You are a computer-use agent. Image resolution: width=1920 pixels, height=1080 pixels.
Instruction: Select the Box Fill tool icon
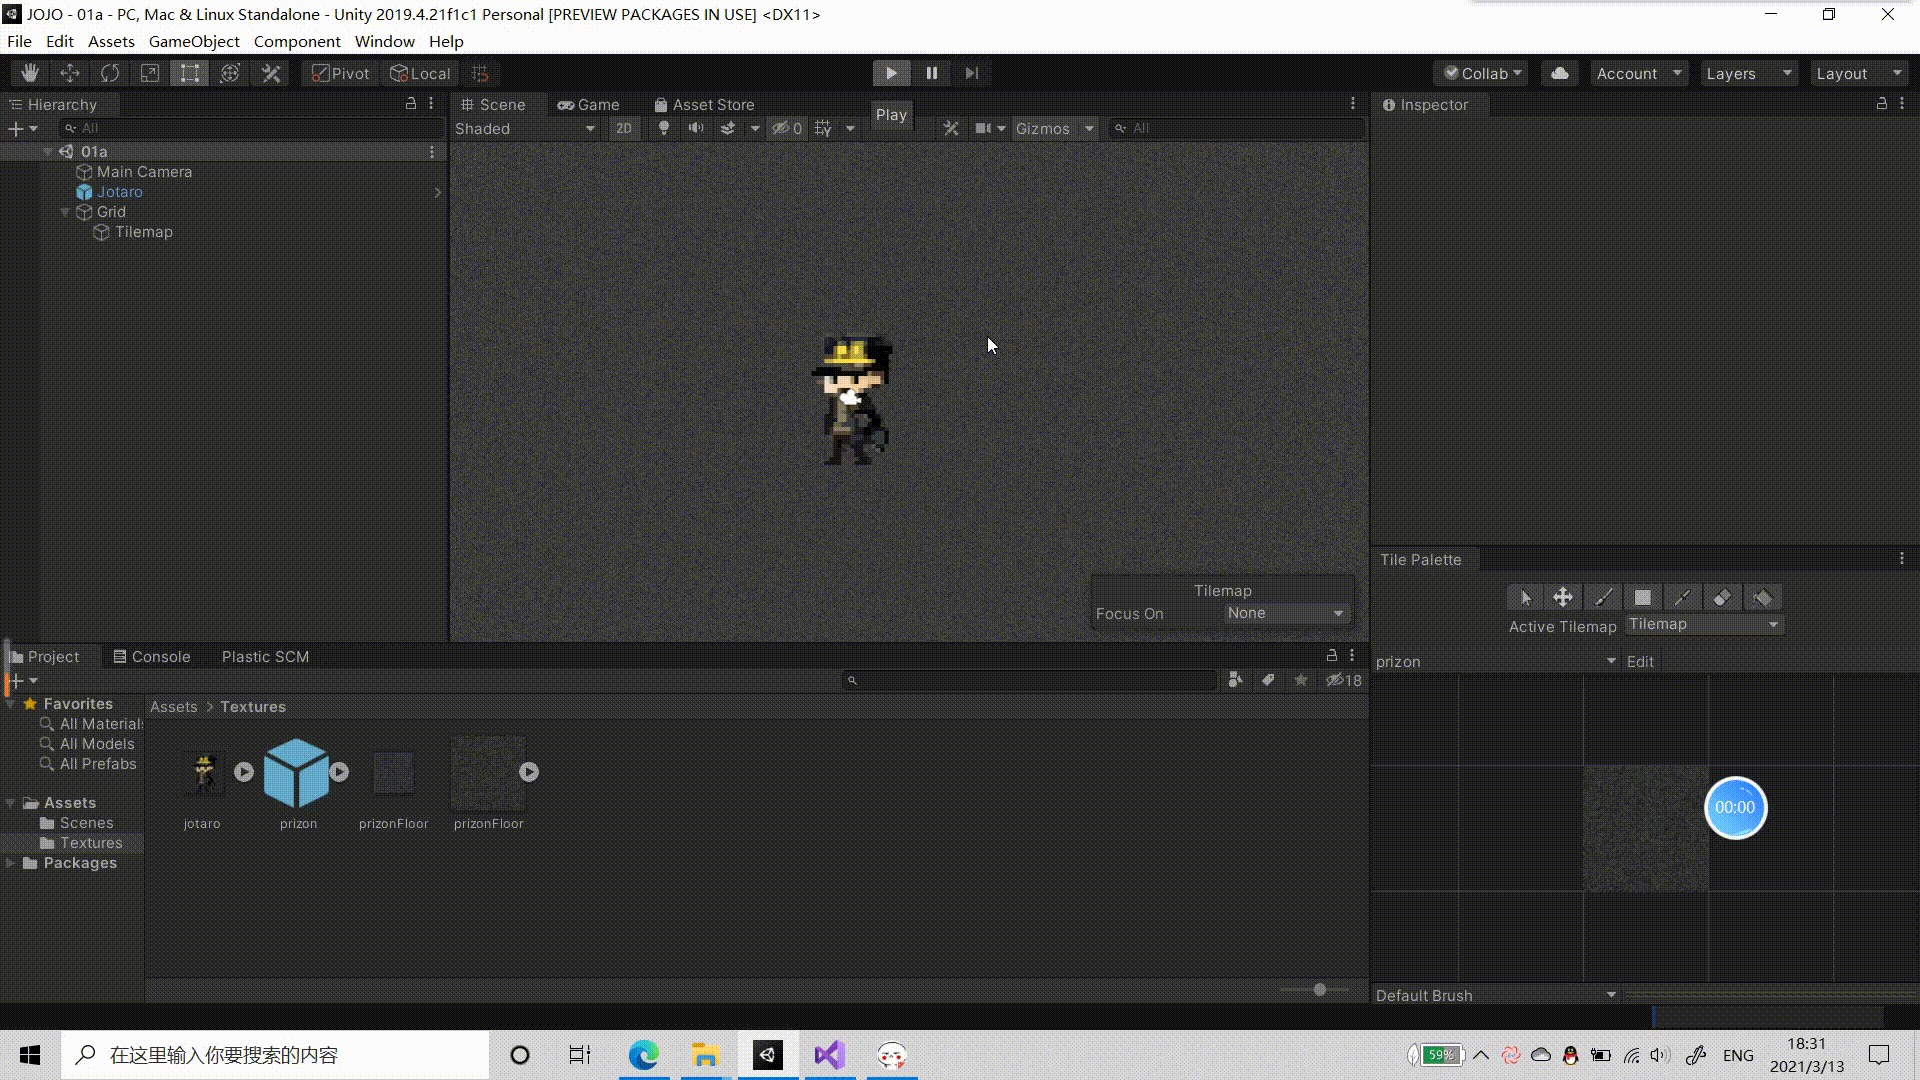(1642, 597)
